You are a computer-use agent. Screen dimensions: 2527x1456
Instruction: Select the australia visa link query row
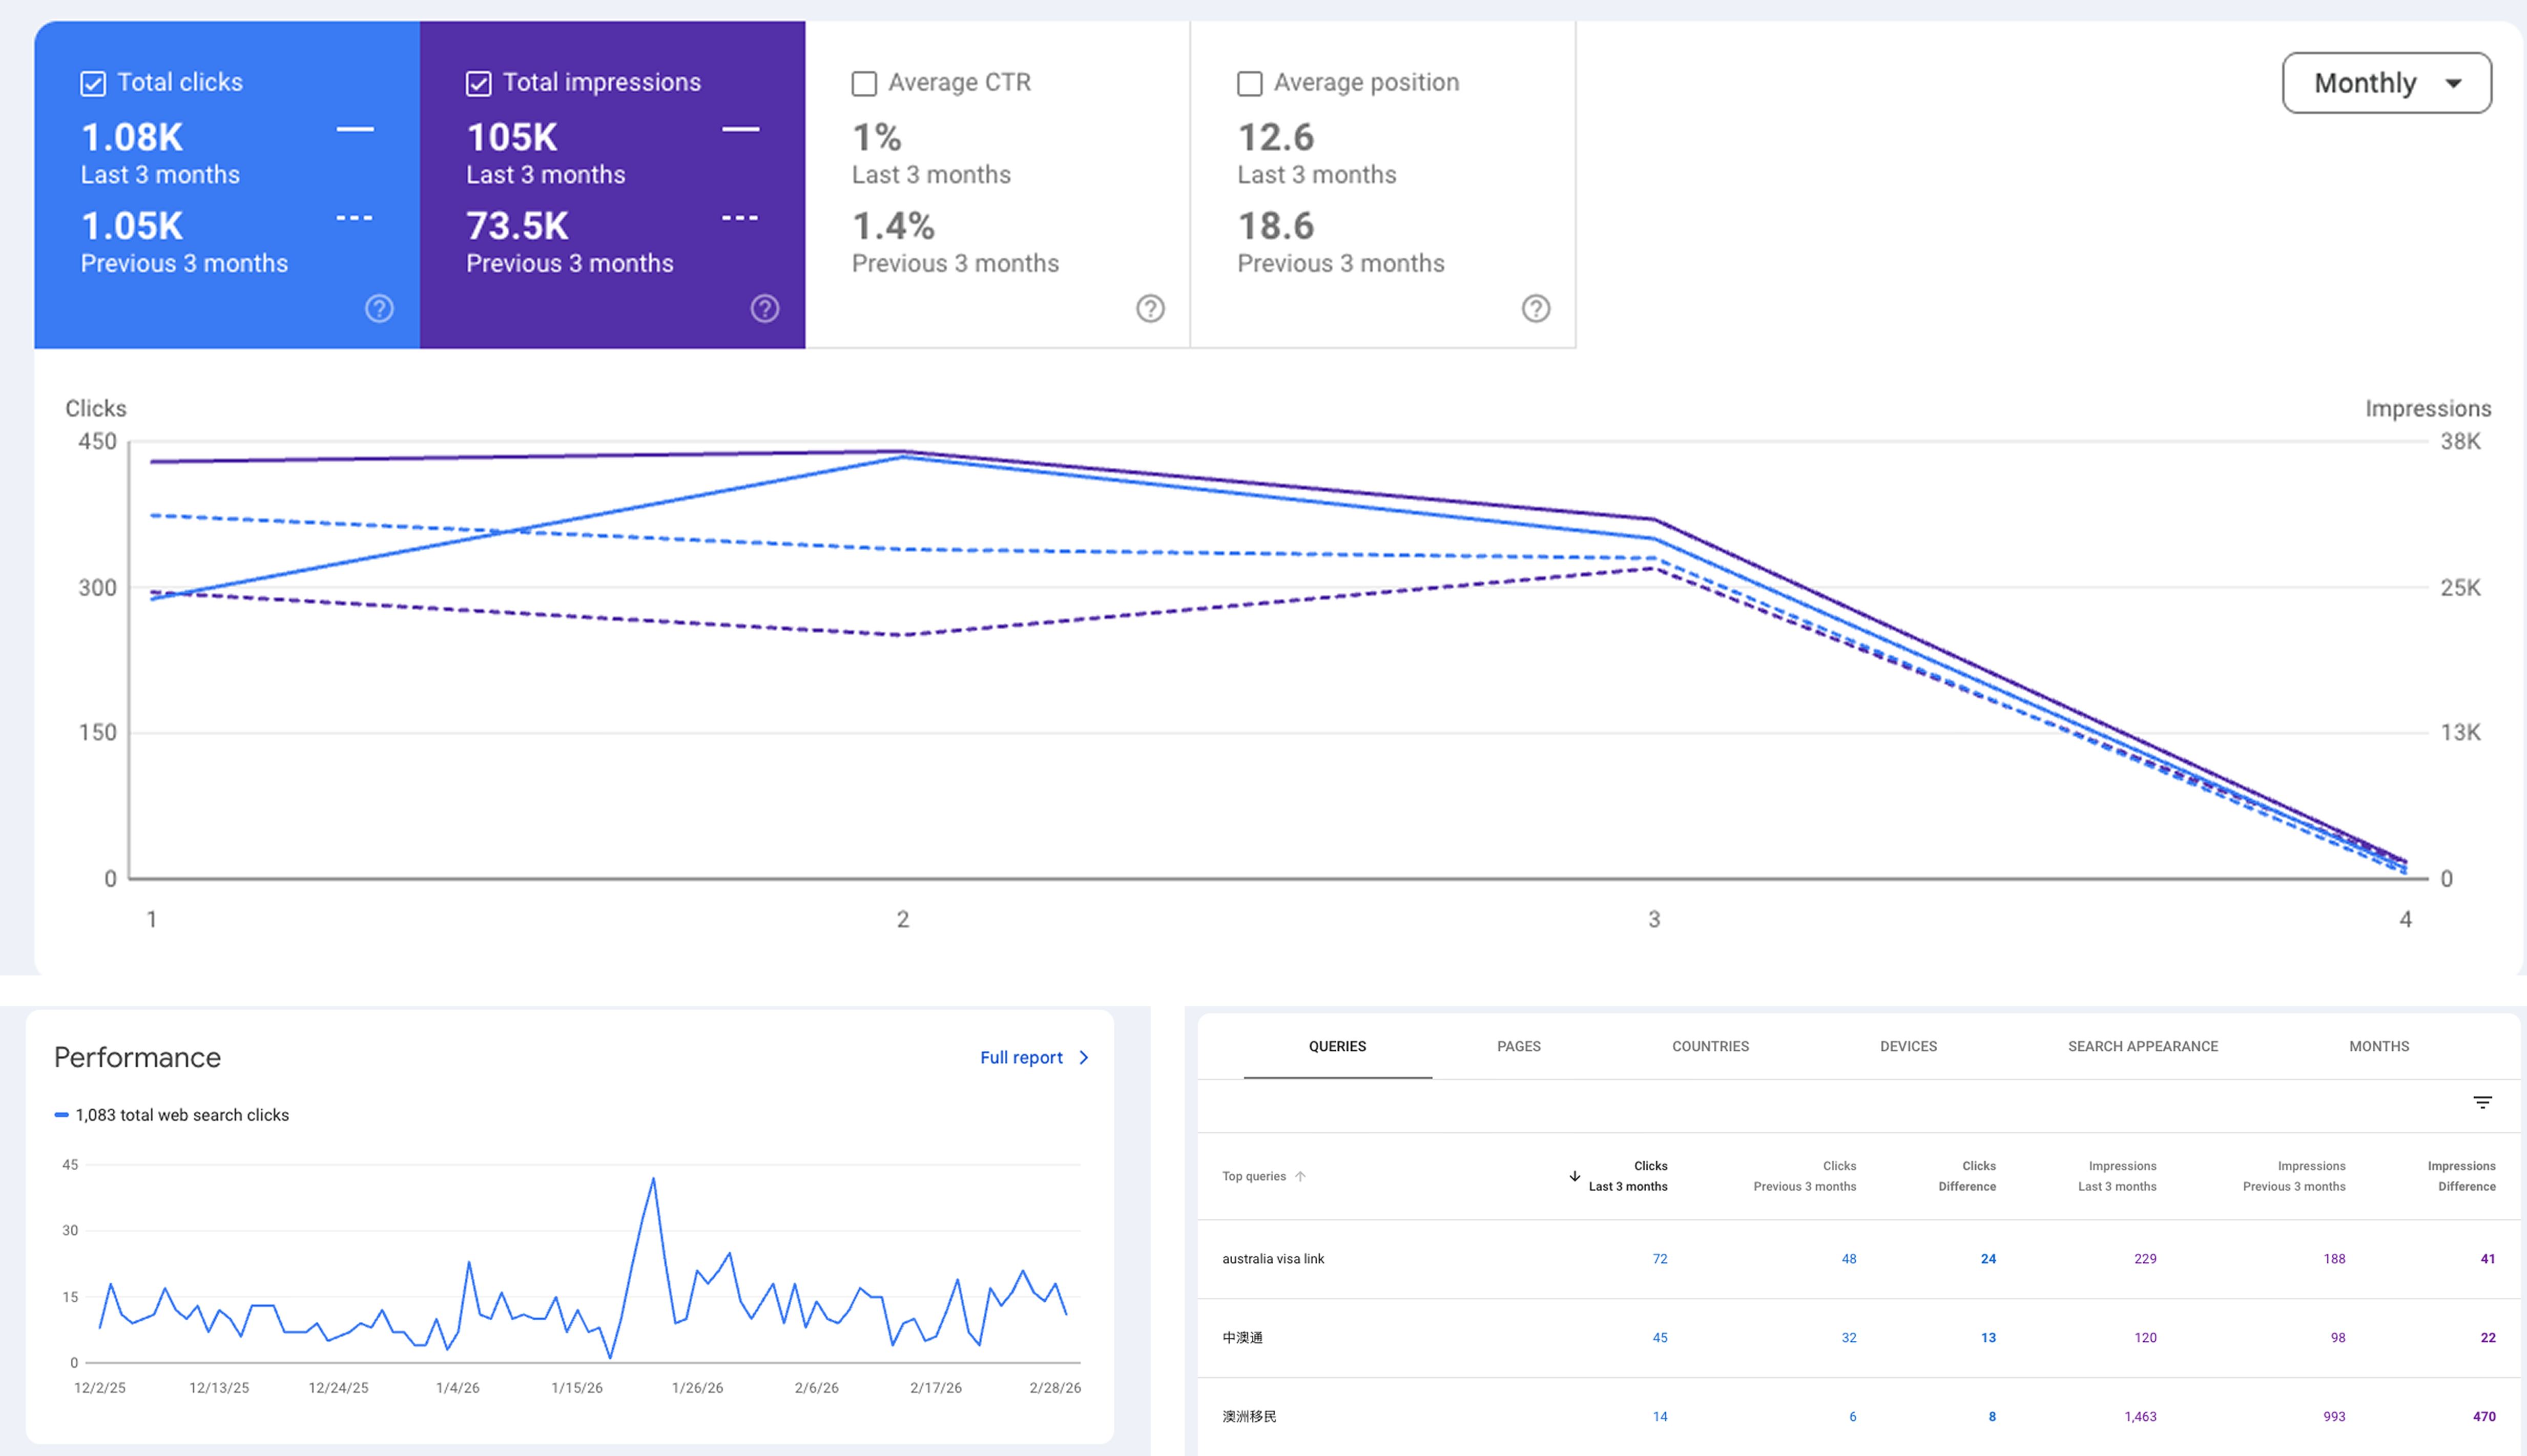(x=1273, y=1258)
